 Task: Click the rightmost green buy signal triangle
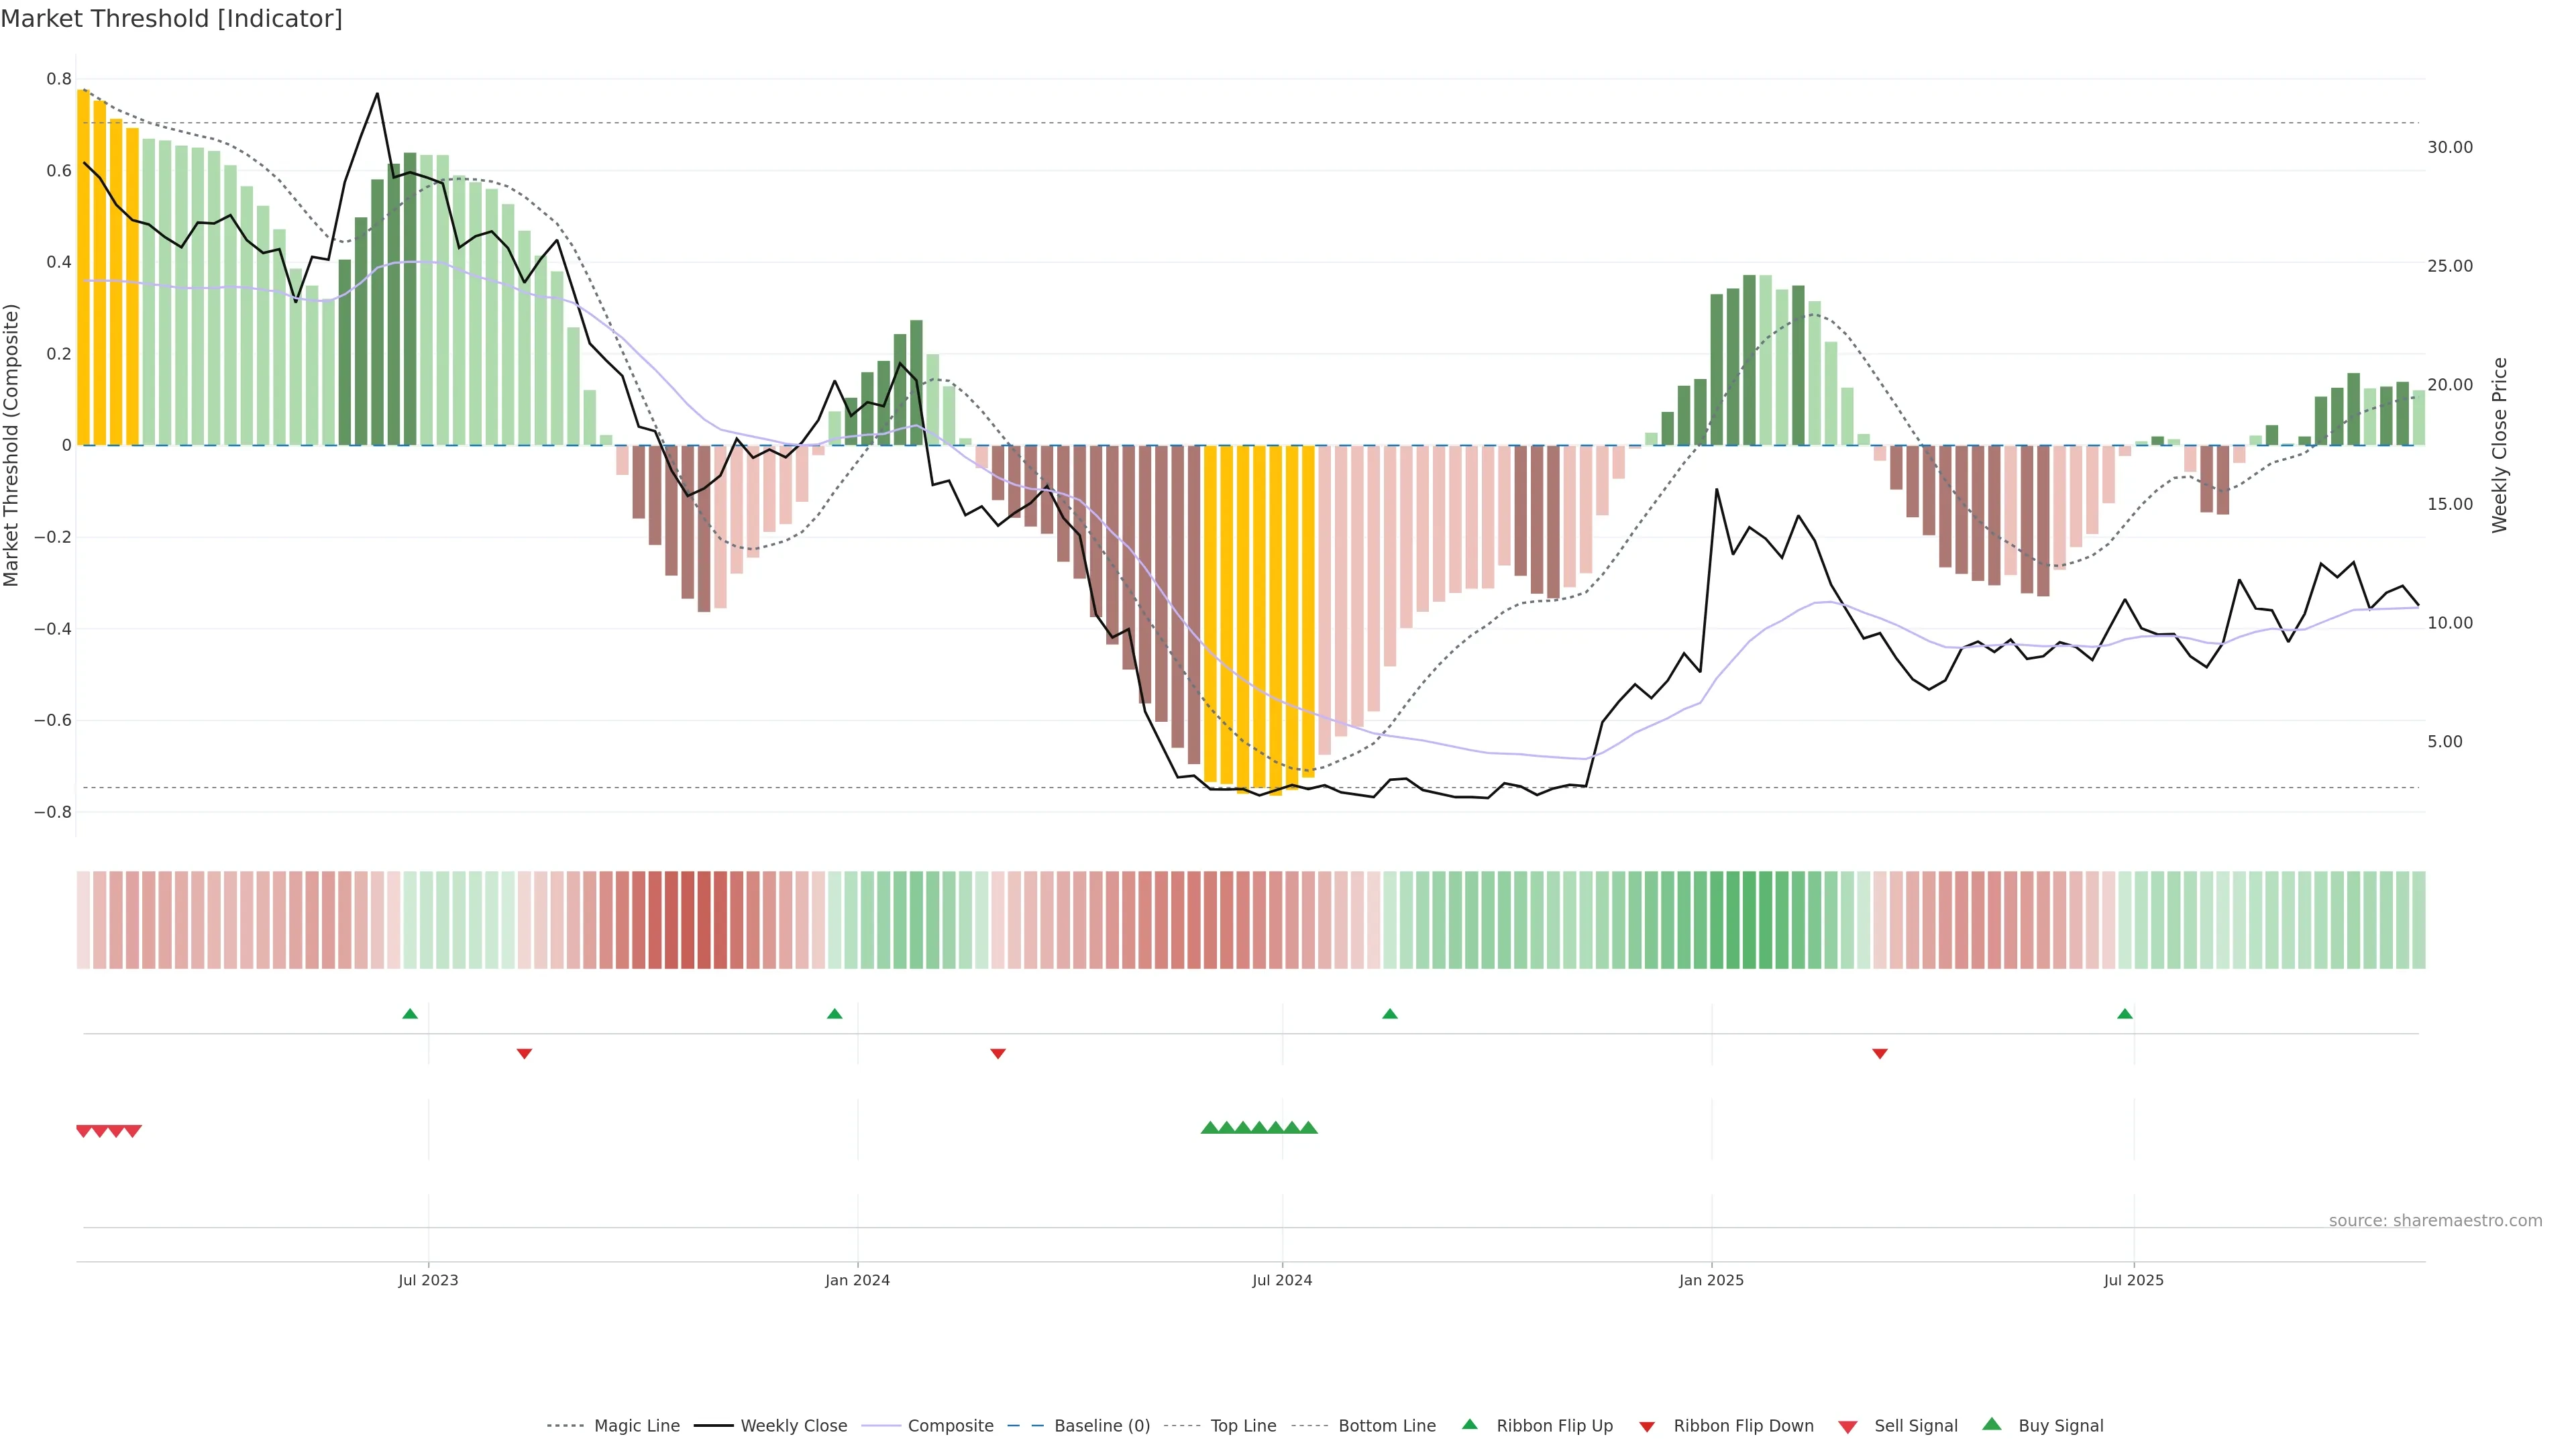(x=1308, y=1128)
